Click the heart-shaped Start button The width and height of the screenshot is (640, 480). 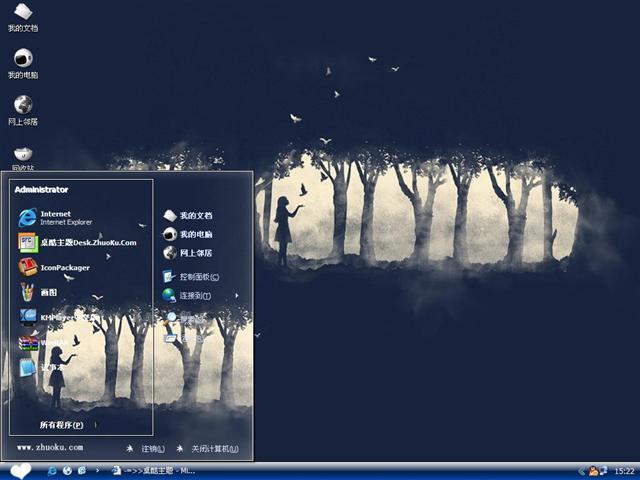(x=20, y=471)
